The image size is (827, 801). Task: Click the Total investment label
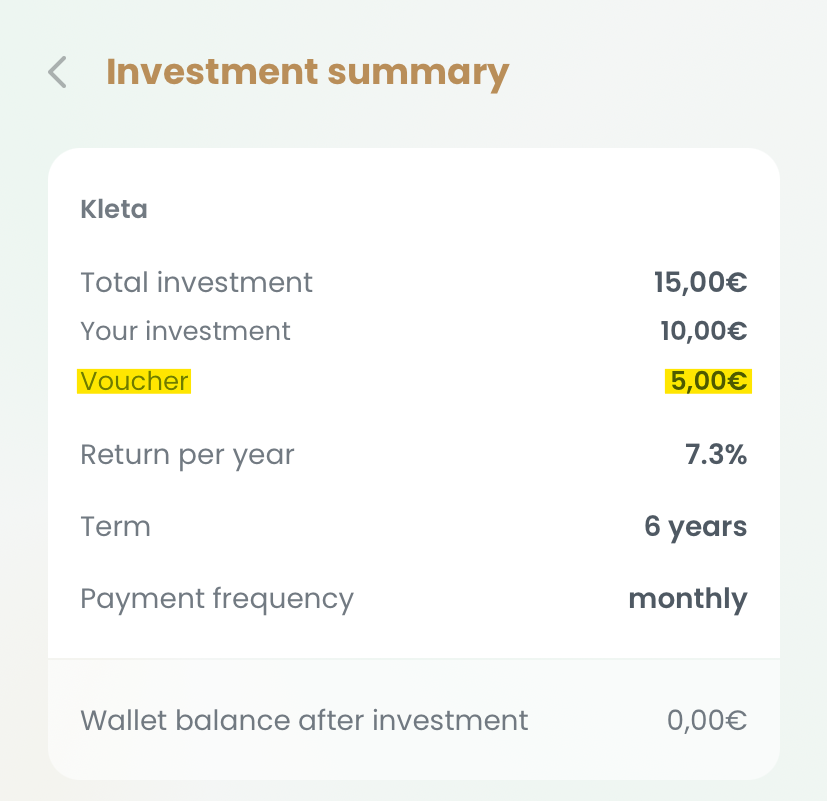(196, 283)
